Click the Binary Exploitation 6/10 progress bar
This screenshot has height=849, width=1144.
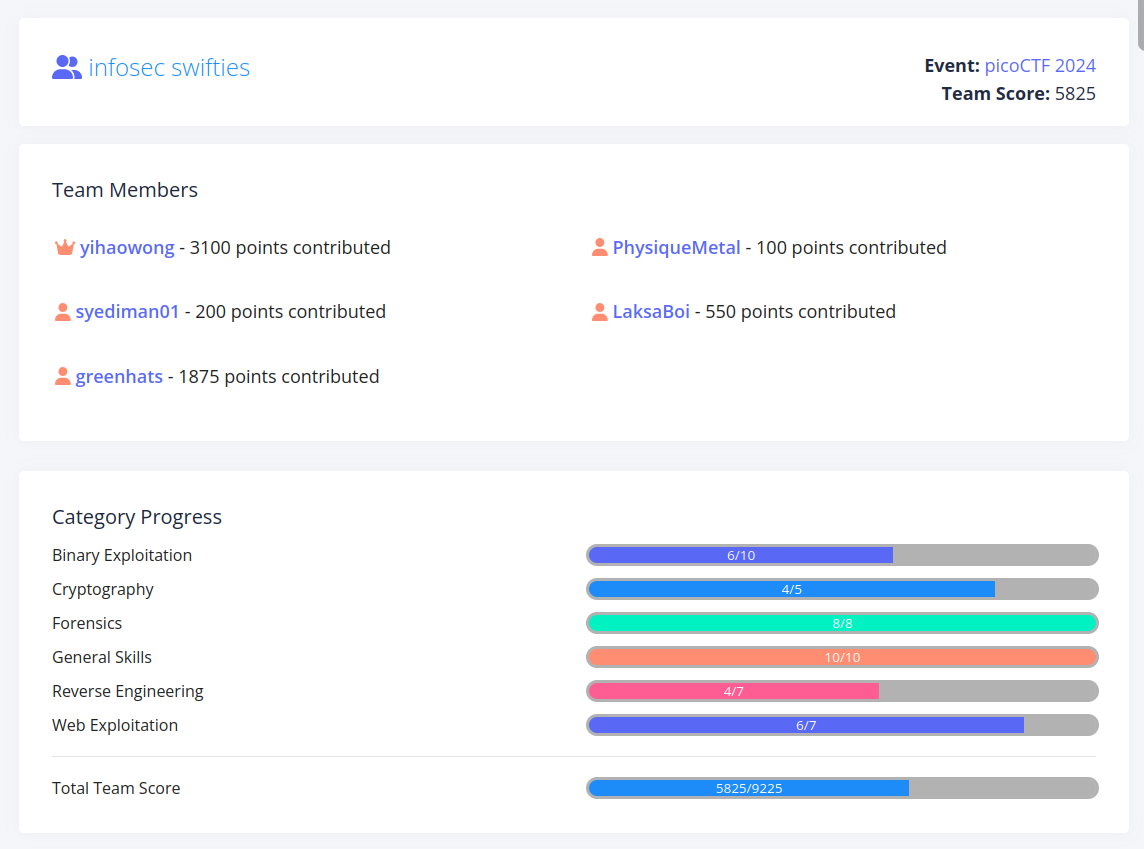842,555
